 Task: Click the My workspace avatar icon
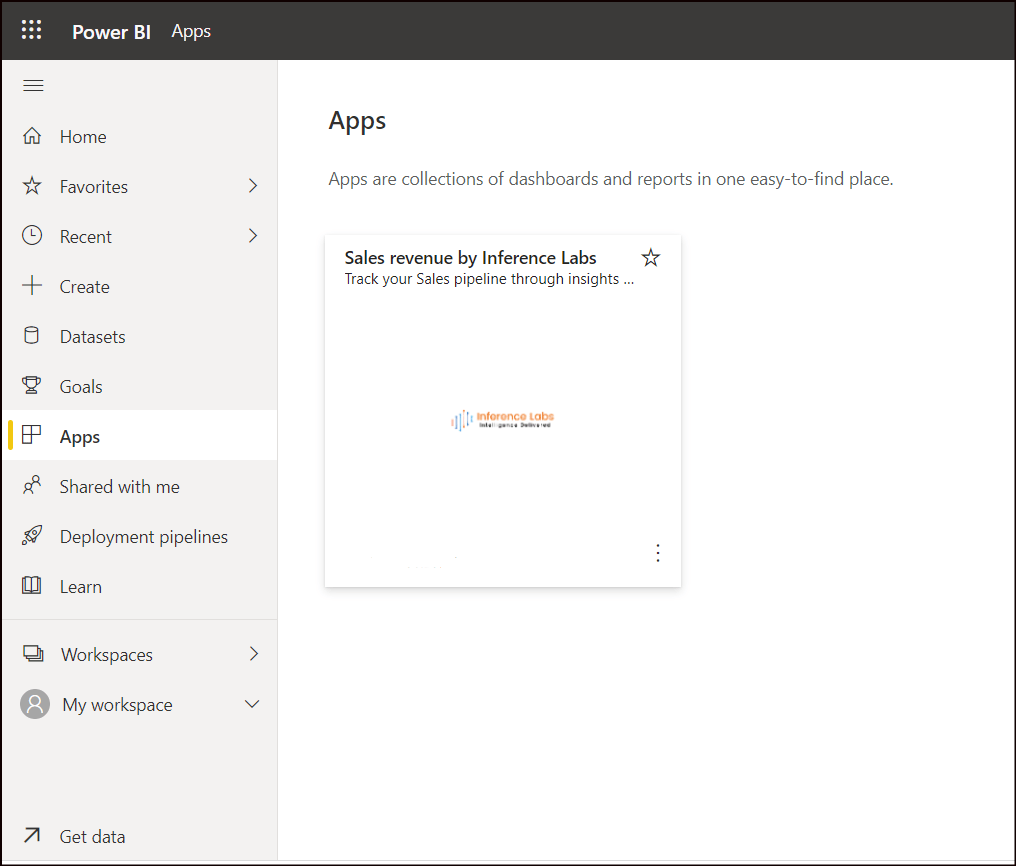[x=35, y=704]
